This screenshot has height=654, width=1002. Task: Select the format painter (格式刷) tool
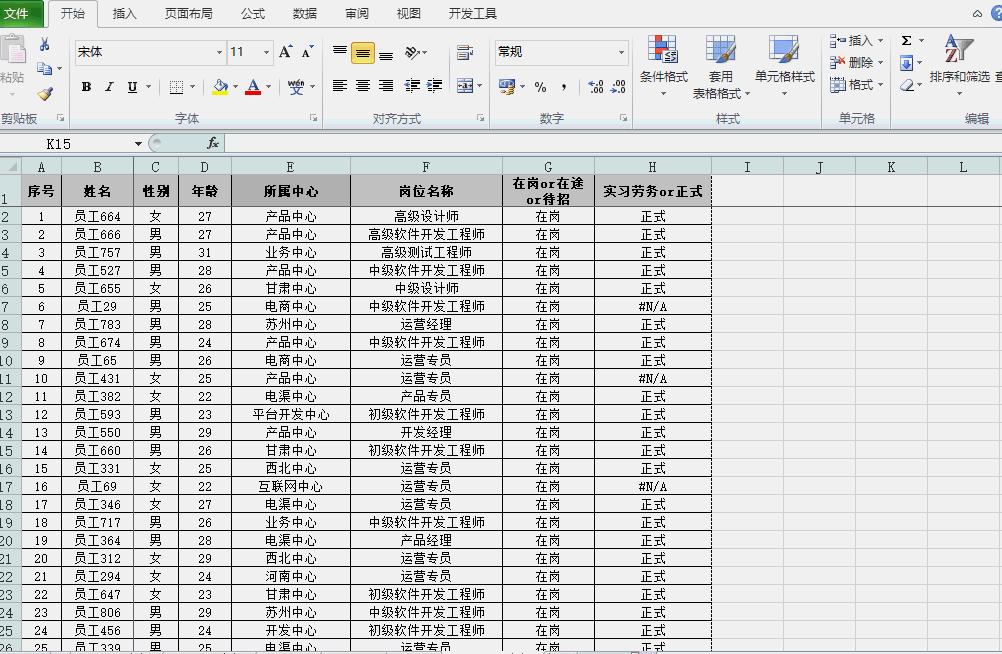(x=46, y=92)
